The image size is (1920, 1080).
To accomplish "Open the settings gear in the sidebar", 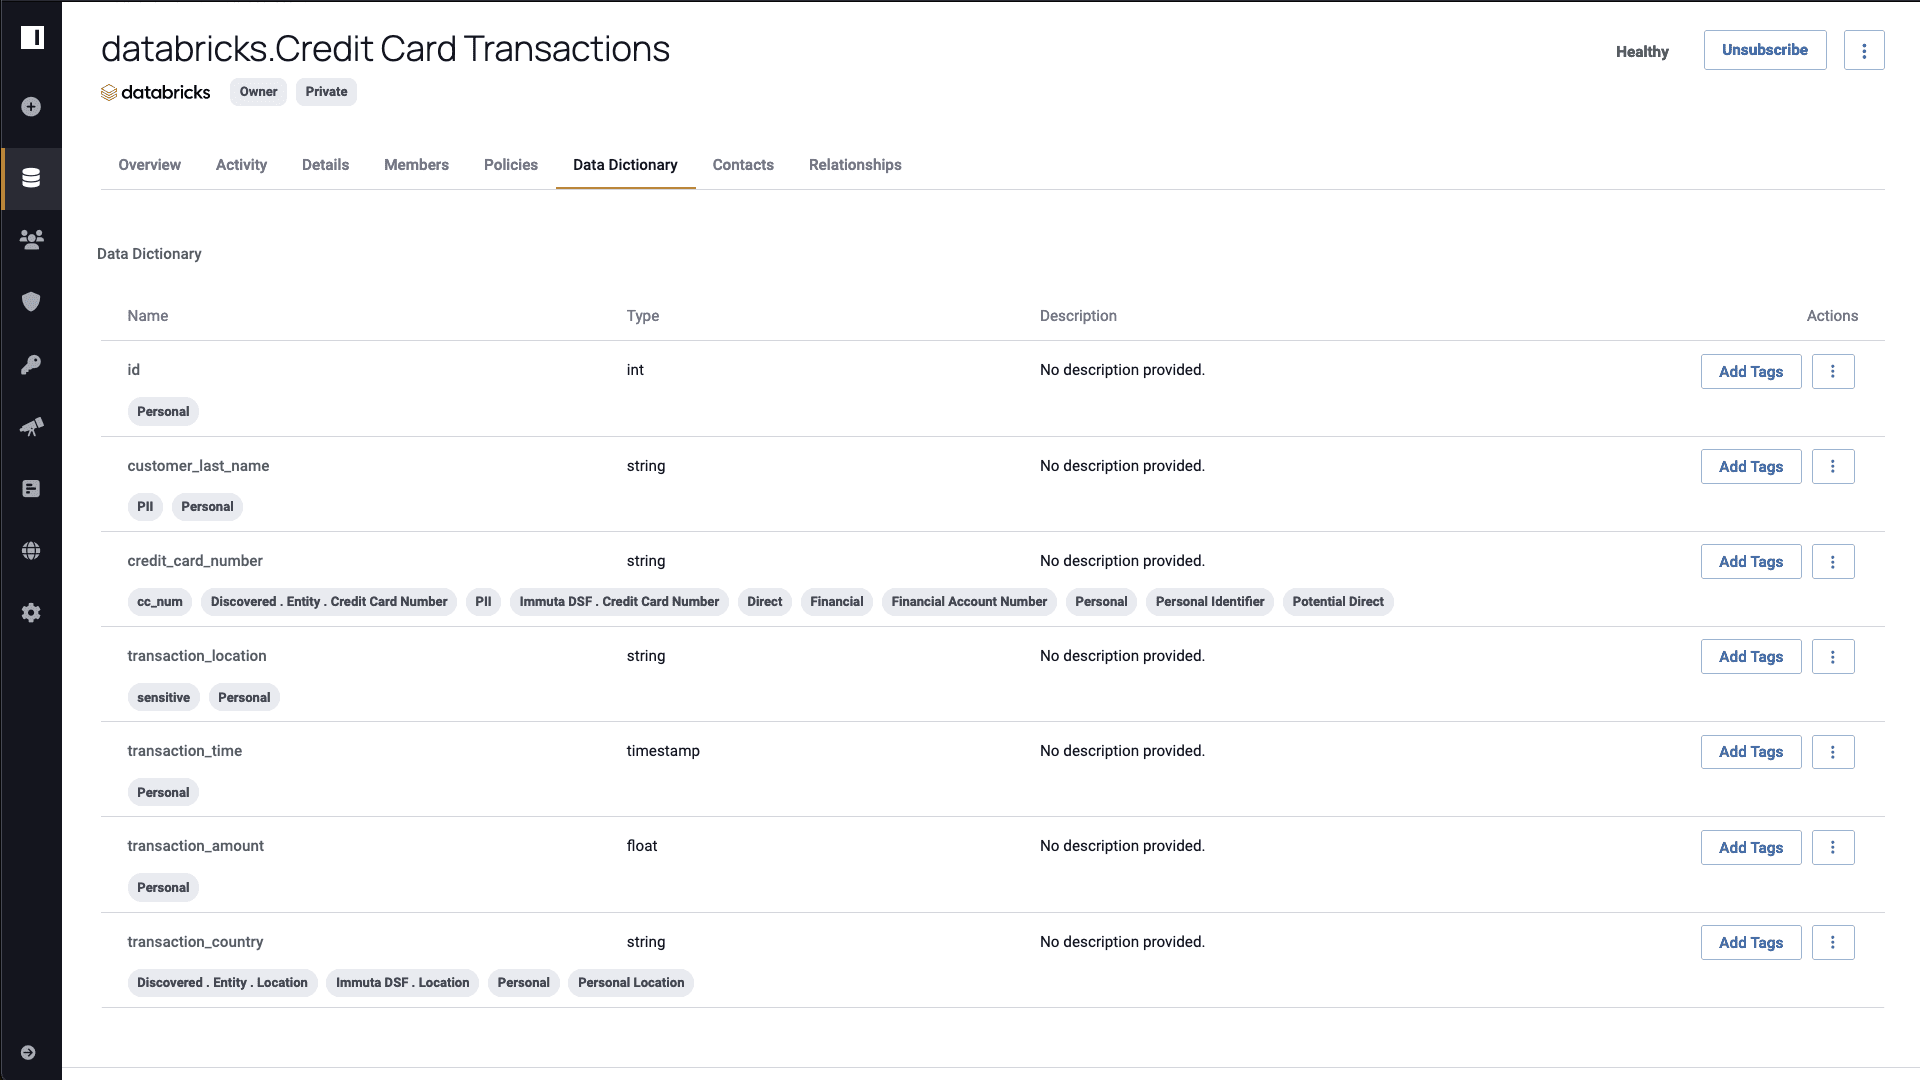I will (x=31, y=612).
